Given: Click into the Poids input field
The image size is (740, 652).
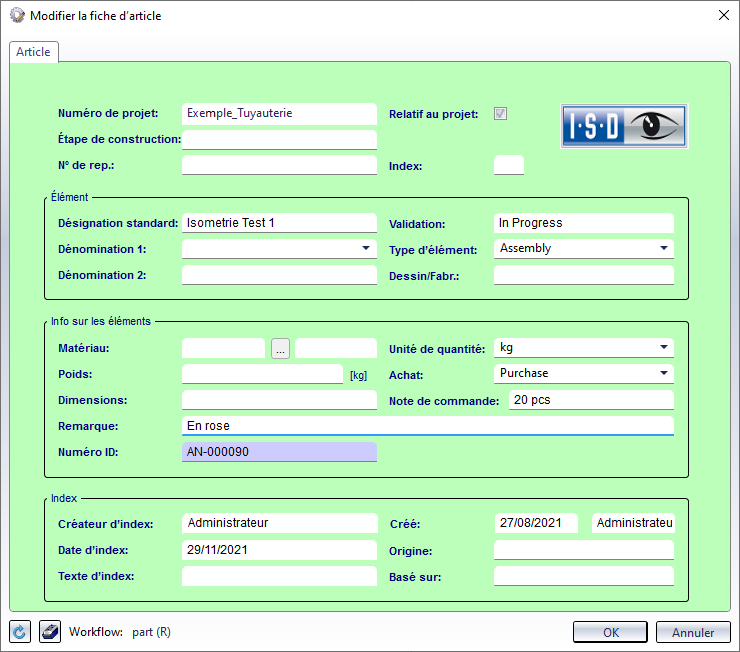Looking at the screenshot, I should click(262, 374).
